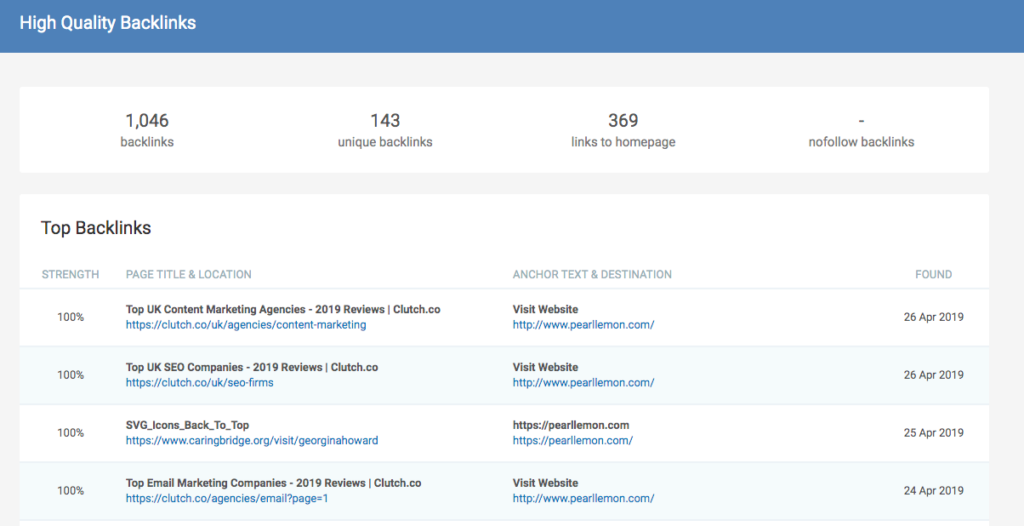Open pearllemon.com destination in Content Marketing row
Image resolution: width=1024 pixels, height=526 pixels.
click(583, 325)
